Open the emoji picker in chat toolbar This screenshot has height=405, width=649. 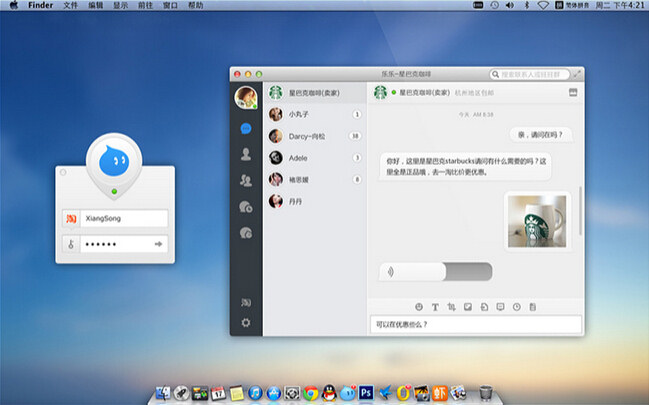click(419, 307)
